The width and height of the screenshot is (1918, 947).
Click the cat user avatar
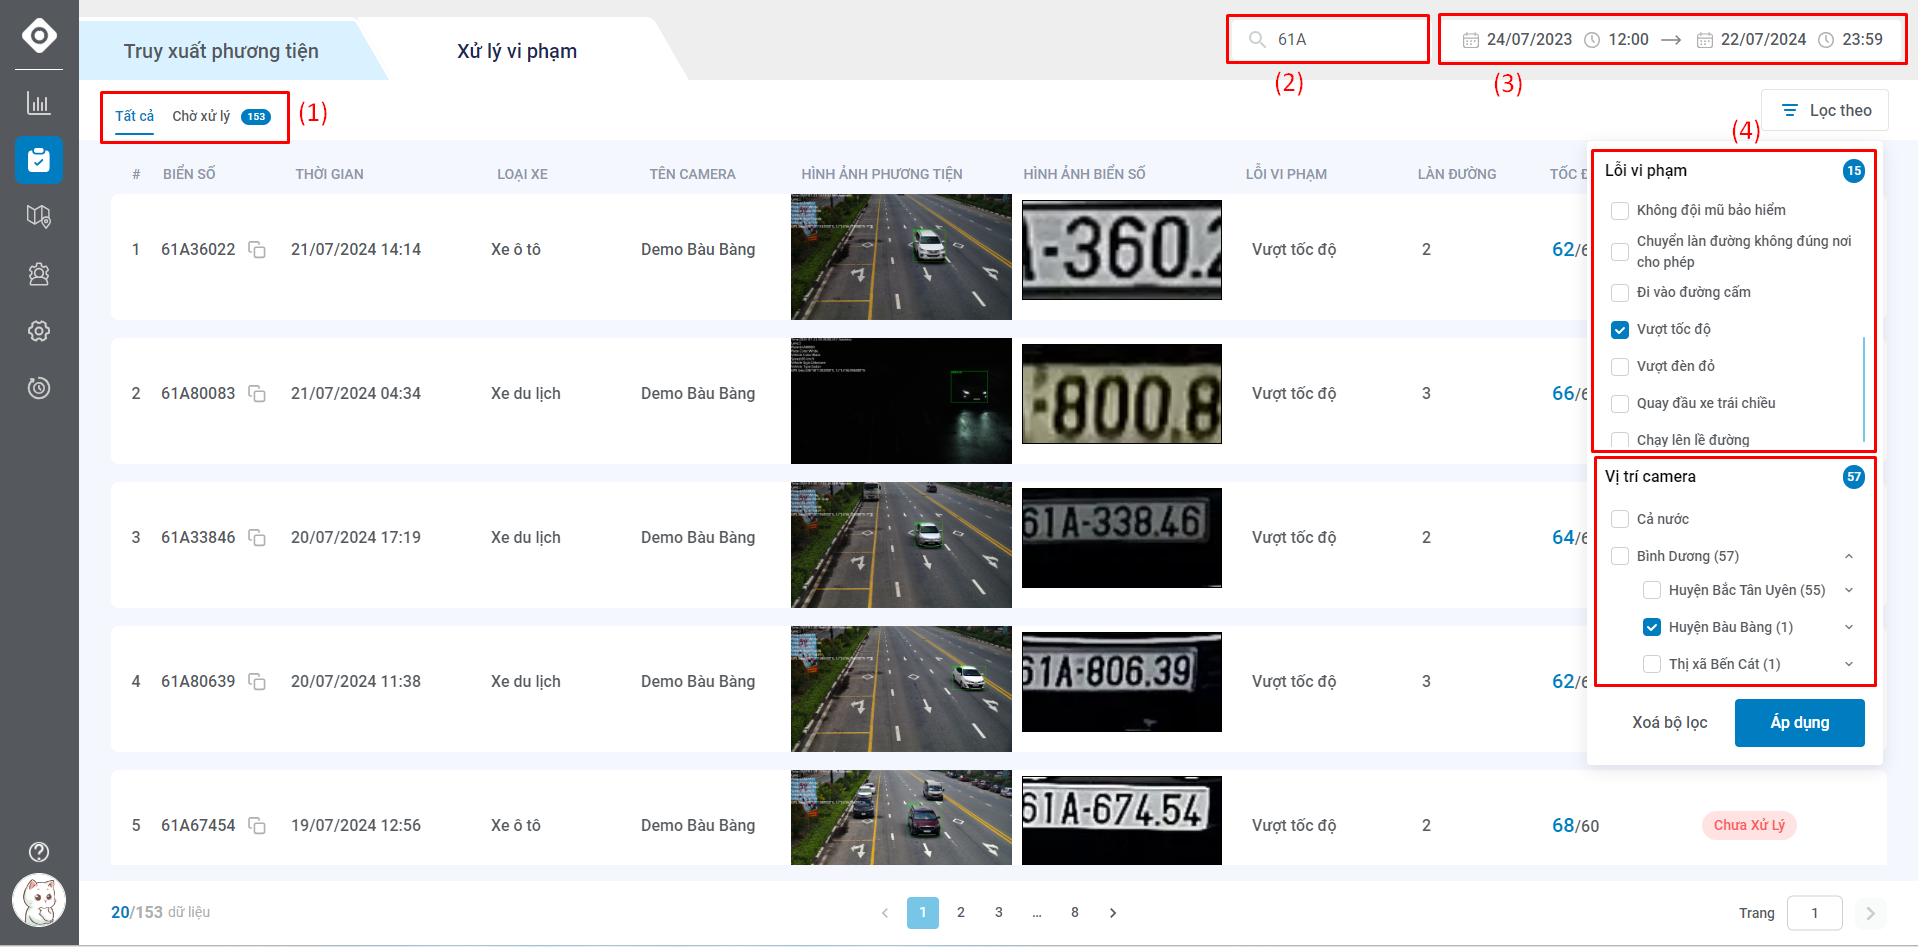tap(39, 900)
